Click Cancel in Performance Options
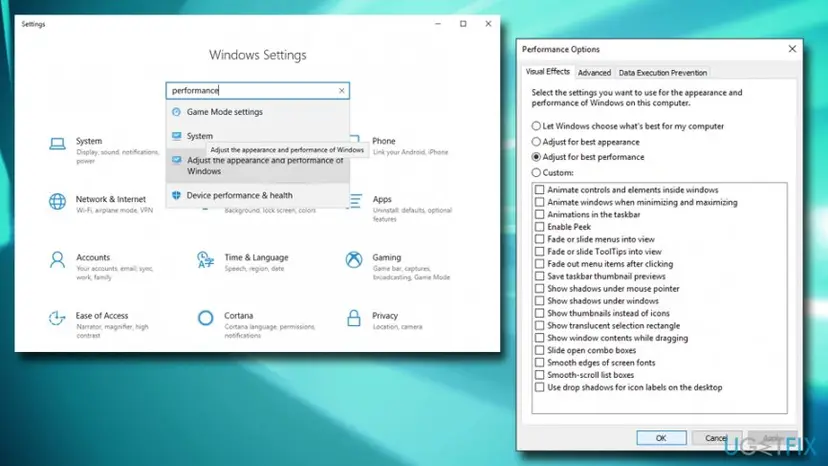The height and width of the screenshot is (466, 828). tap(716, 438)
